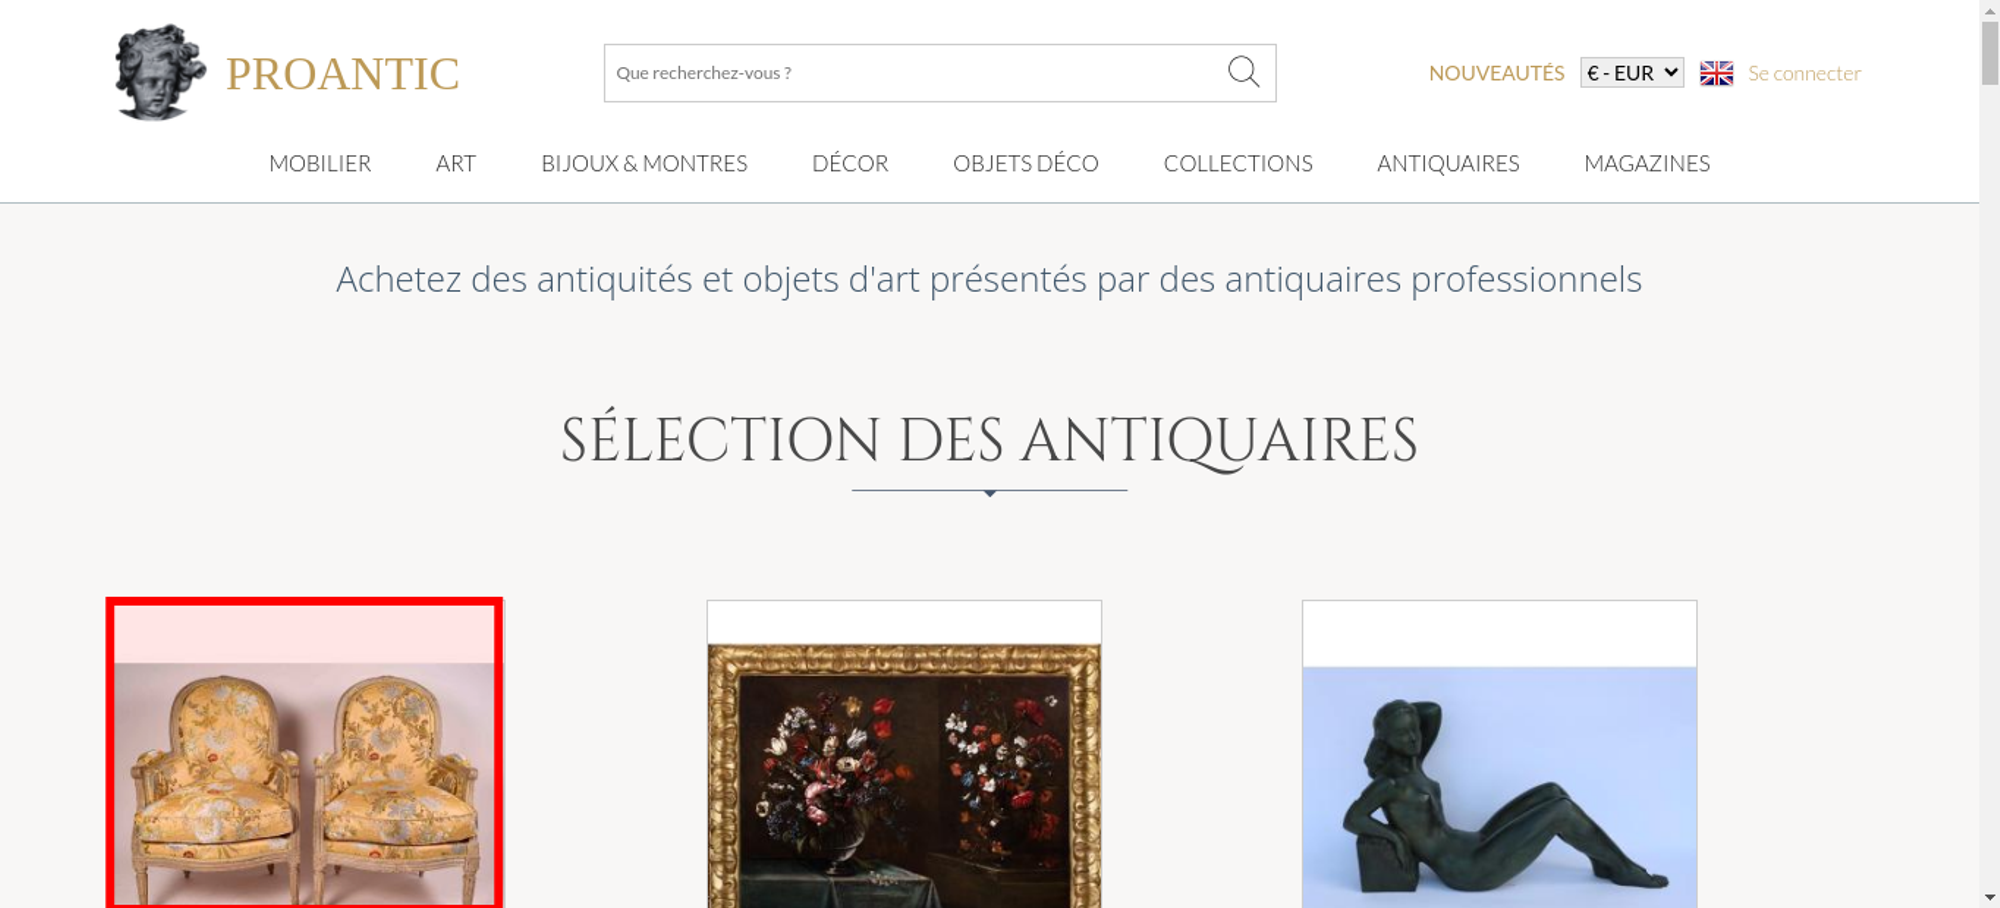Switch language via the UK flag icon
2000x908 pixels.
pos(1716,73)
